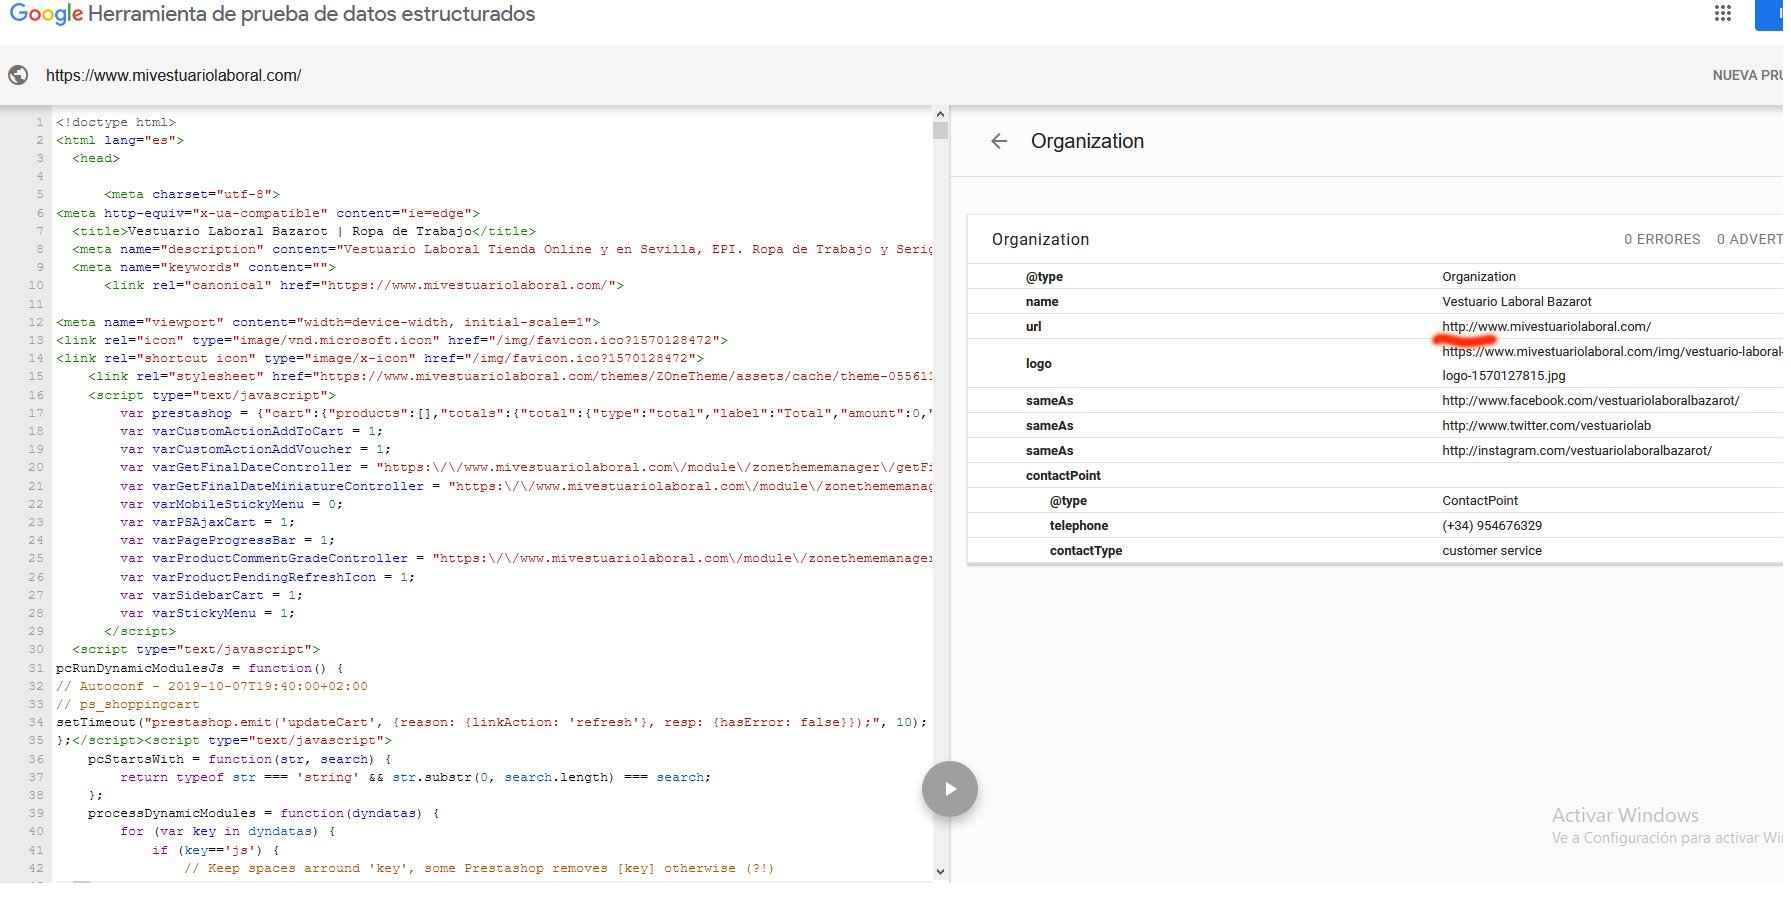Image resolution: width=1791 pixels, height=898 pixels.
Task: Open the logo image URL value
Action: (1612, 363)
